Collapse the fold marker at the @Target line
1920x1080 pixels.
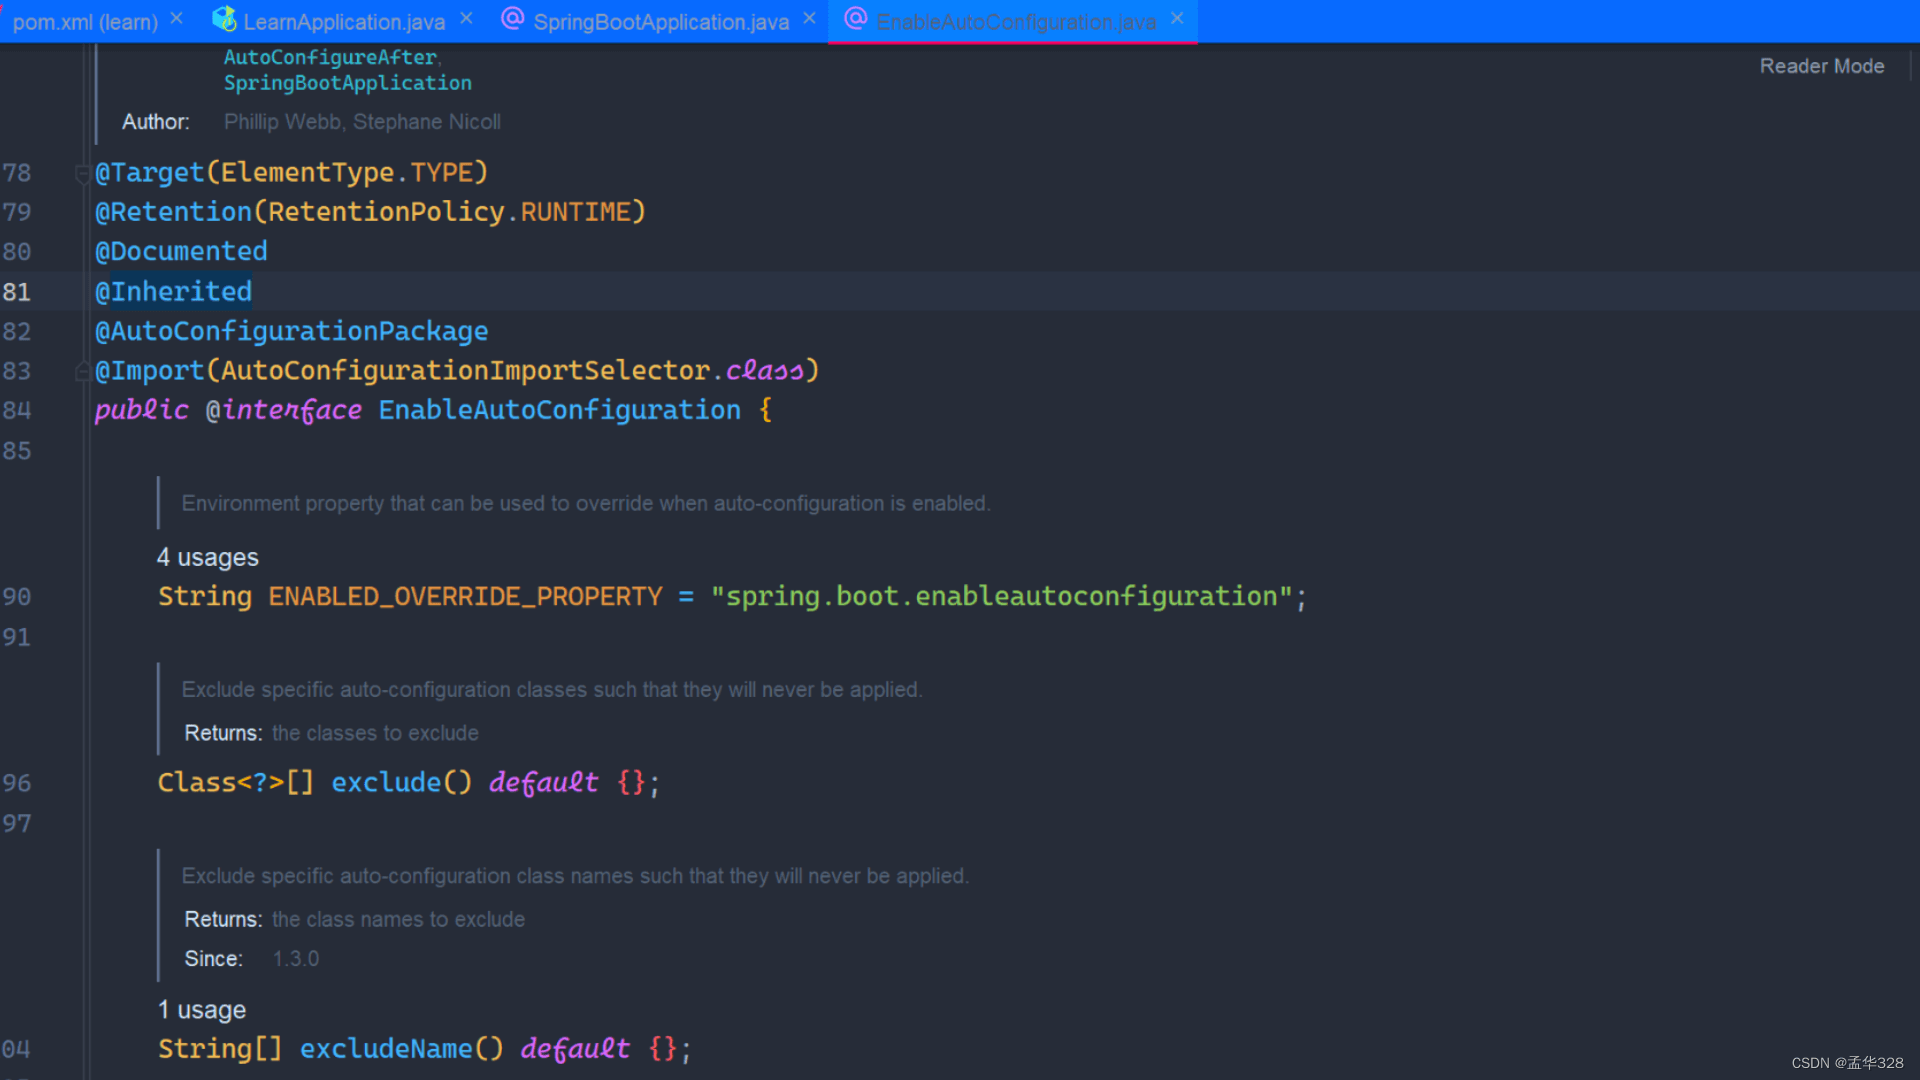point(82,174)
